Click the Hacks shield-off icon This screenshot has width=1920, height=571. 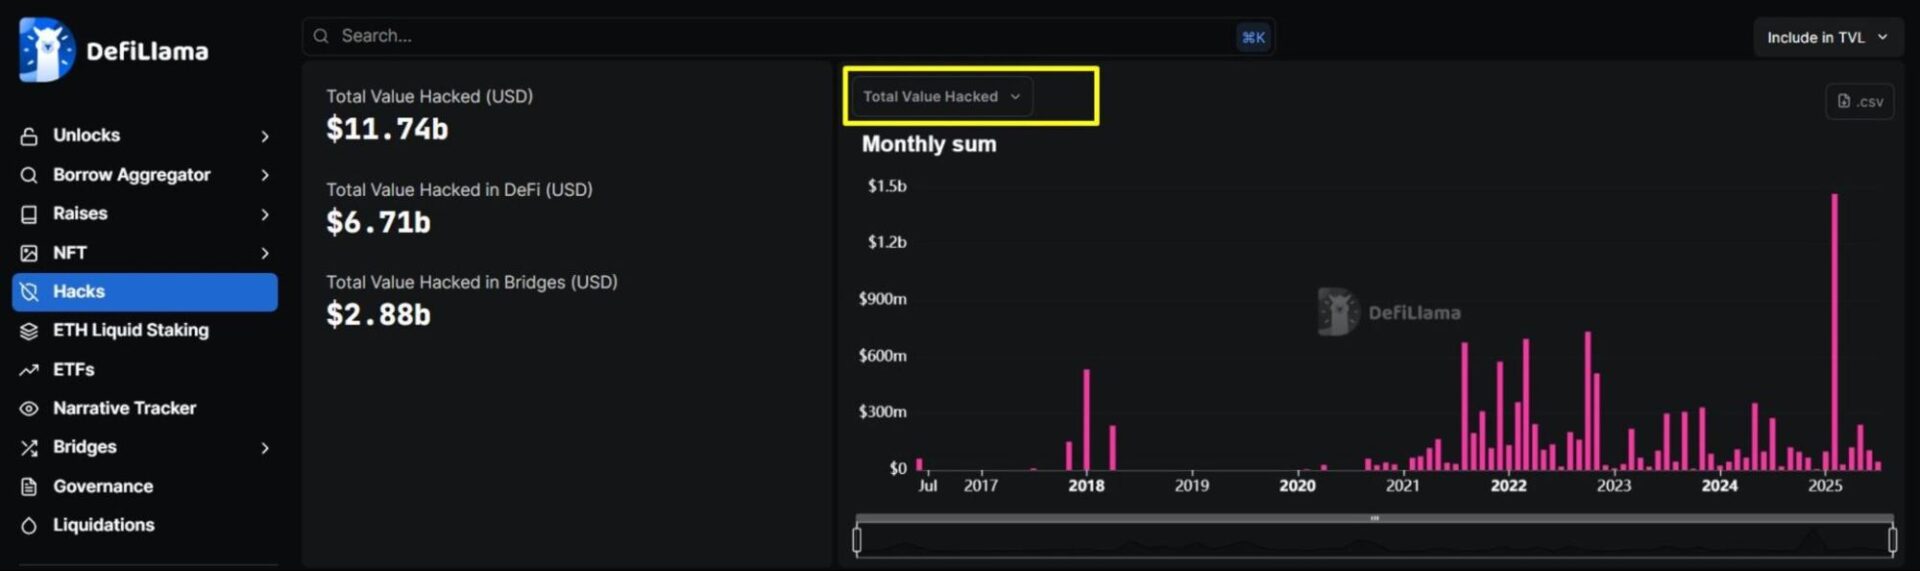[x=29, y=292]
